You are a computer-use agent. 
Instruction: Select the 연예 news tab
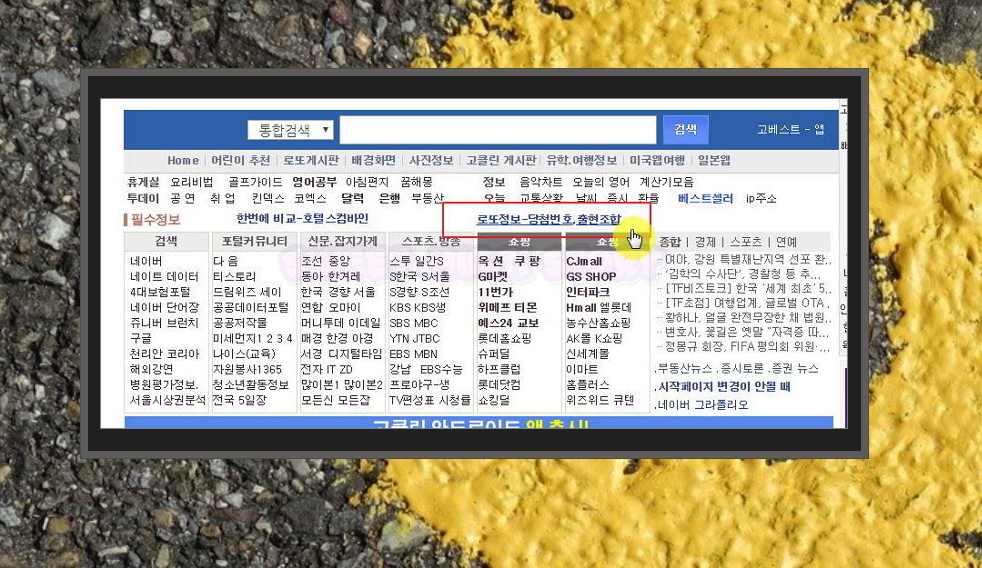click(x=787, y=242)
